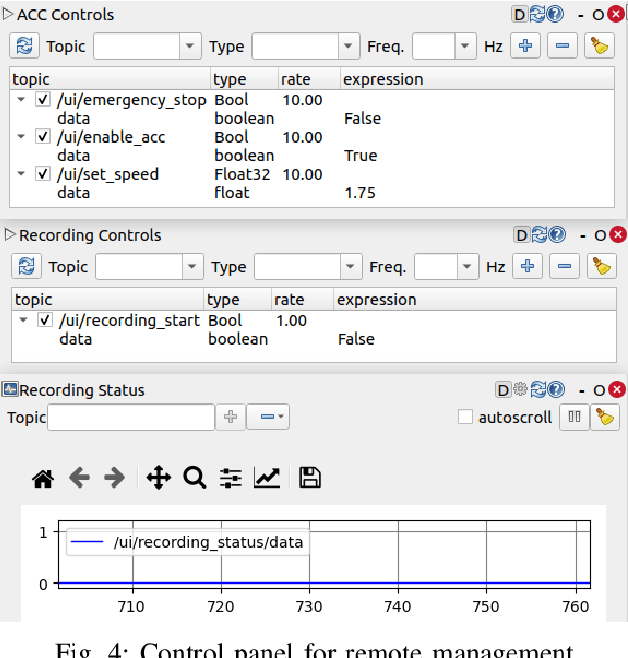
Task: Edit axis and curve parameters
Action: pyautogui.click(x=267, y=478)
